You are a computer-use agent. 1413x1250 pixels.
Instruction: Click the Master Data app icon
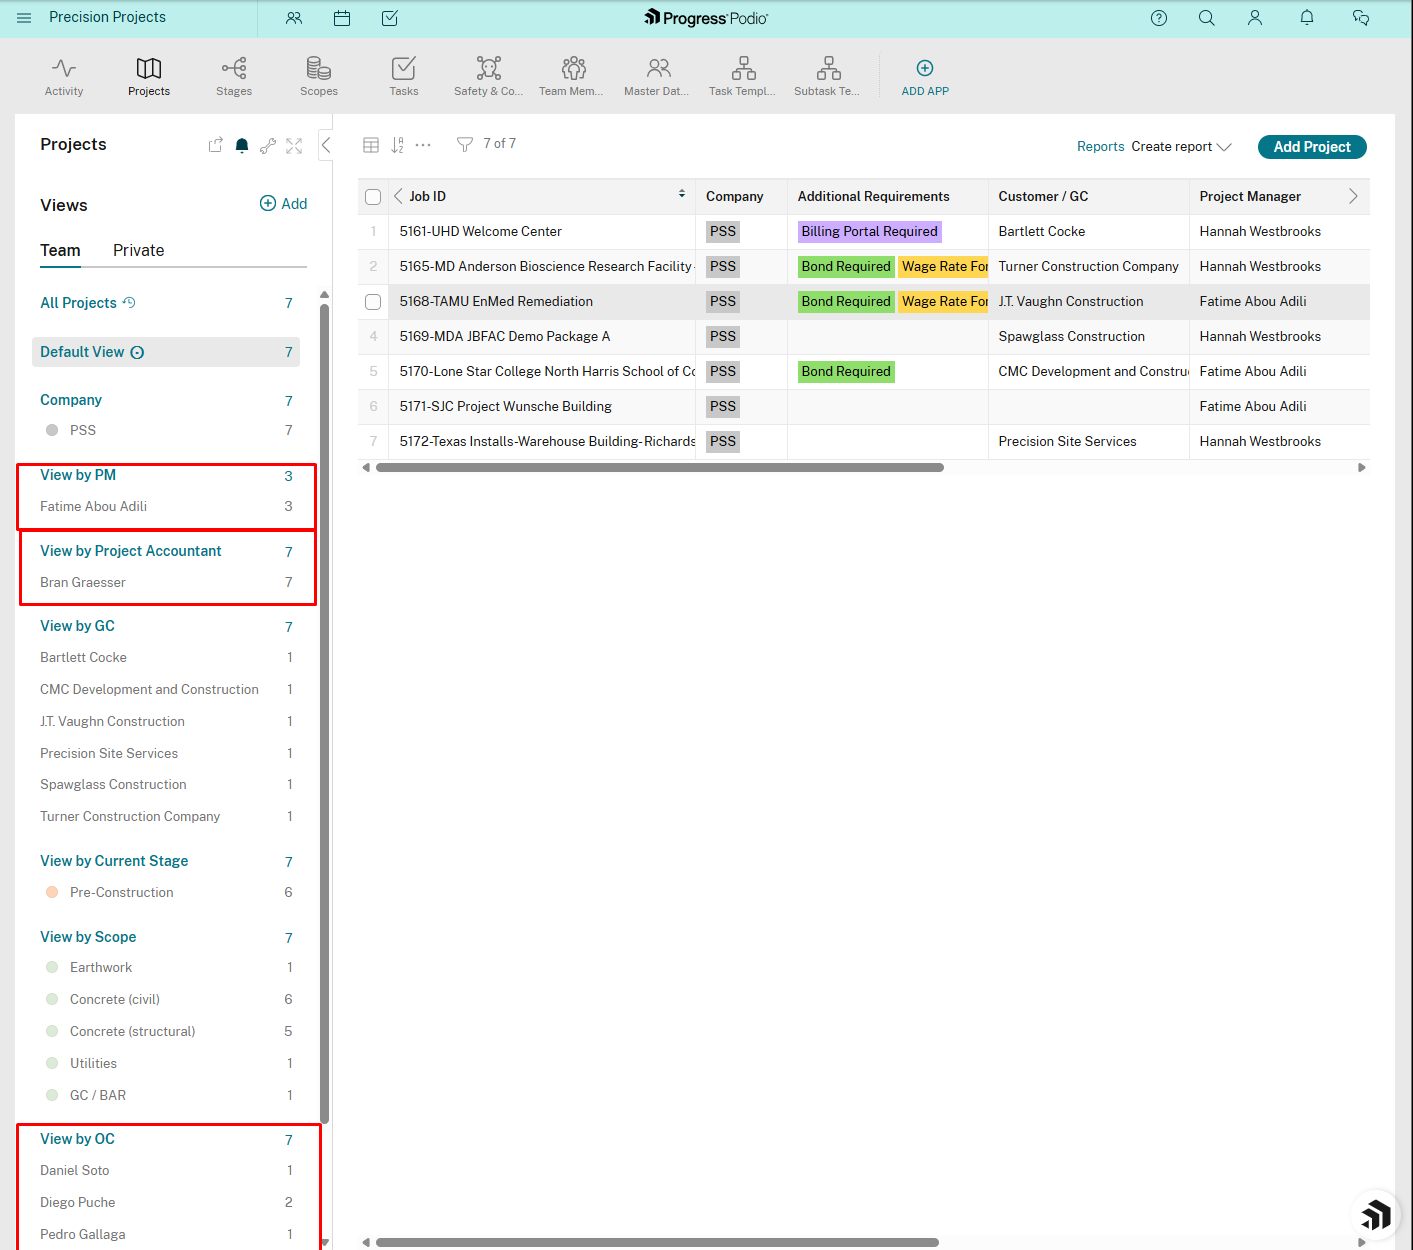coord(657,68)
